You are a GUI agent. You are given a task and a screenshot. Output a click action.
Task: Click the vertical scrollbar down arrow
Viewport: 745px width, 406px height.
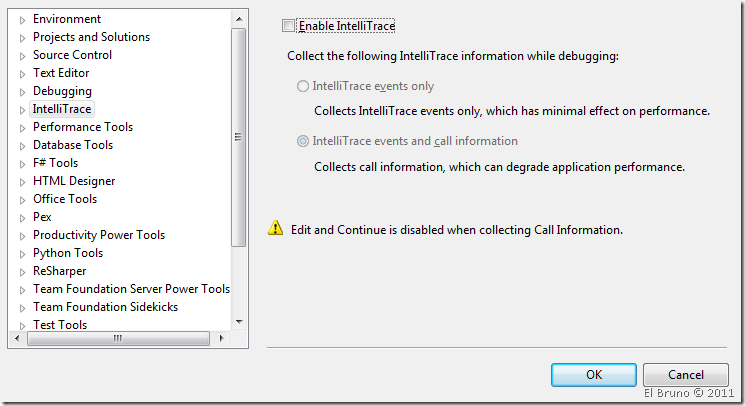pos(238,321)
